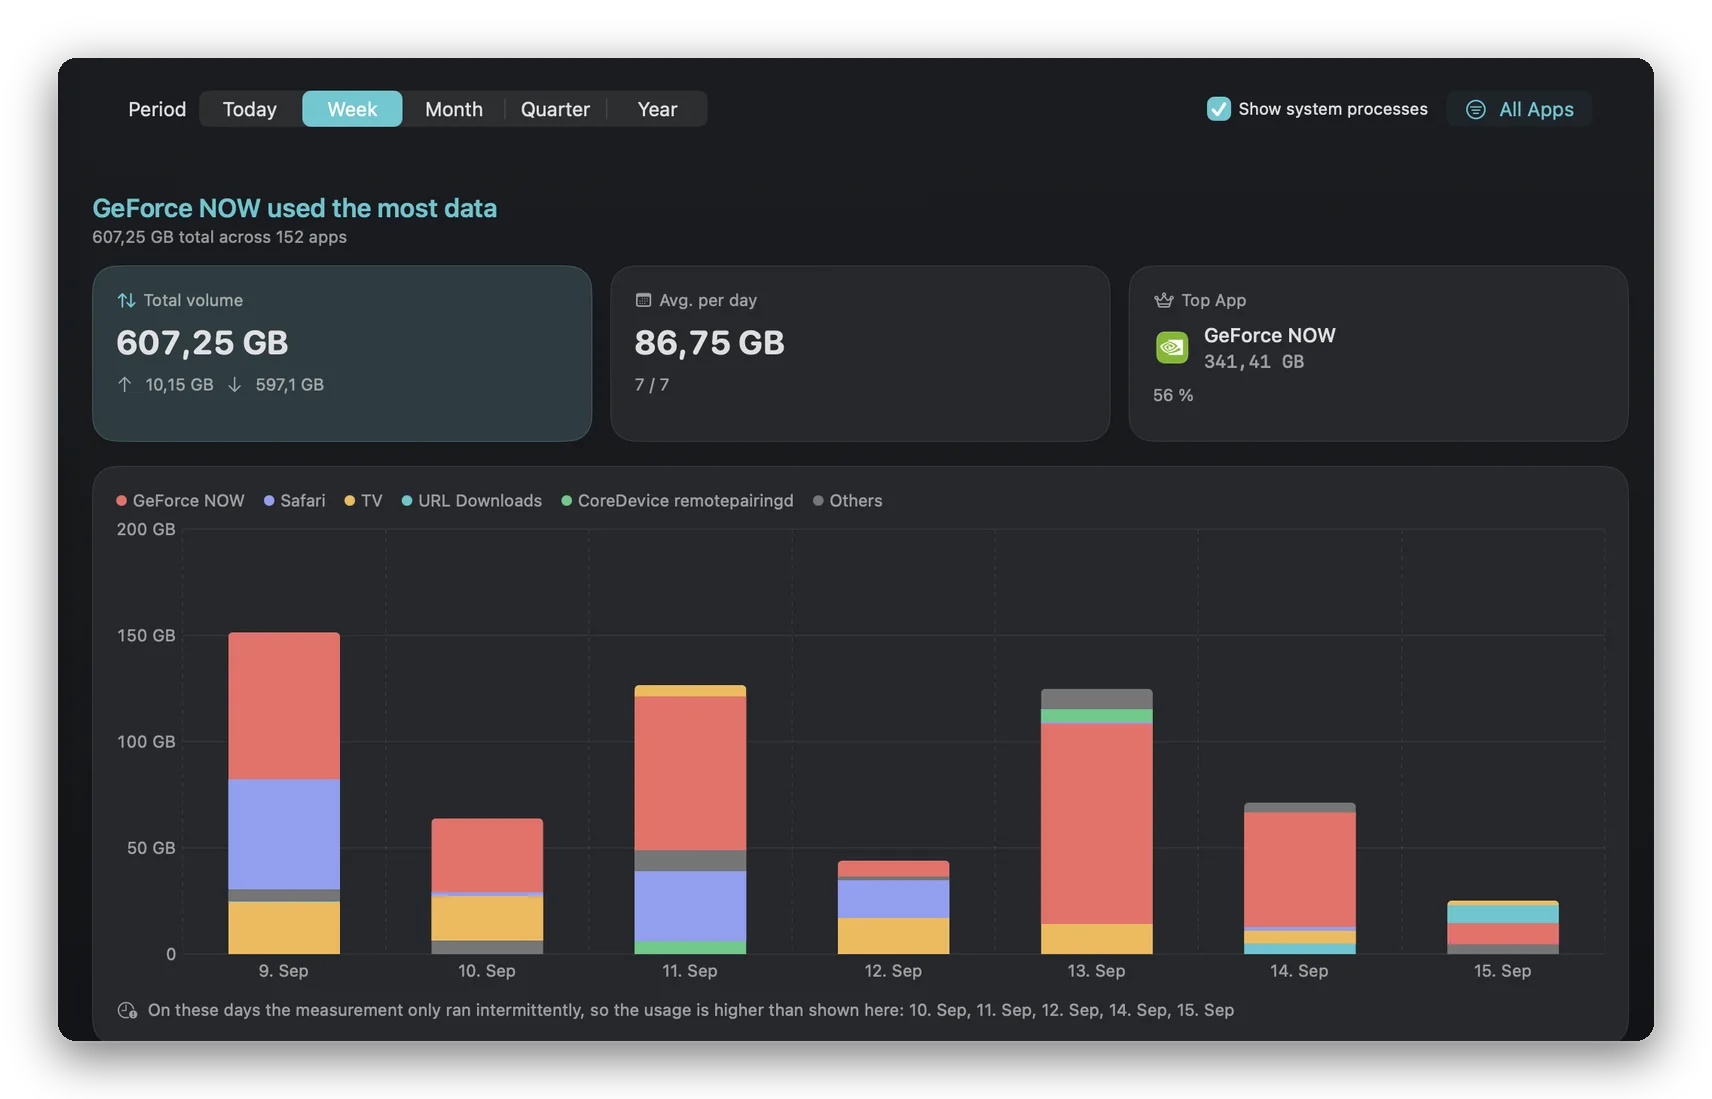1712x1099 pixels.
Task: Click the cyan URL Downloads segment on 15. Sep
Action: coord(1502,914)
